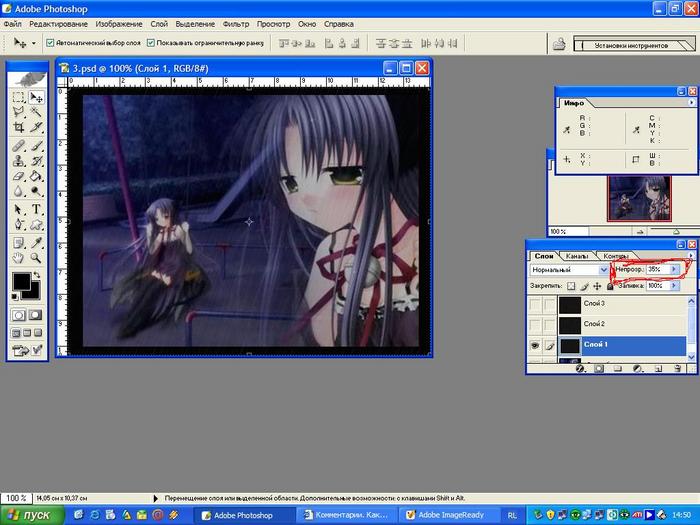Select the Custom Shape tool
This screenshot has height=525, width=700.
[36, 225]
